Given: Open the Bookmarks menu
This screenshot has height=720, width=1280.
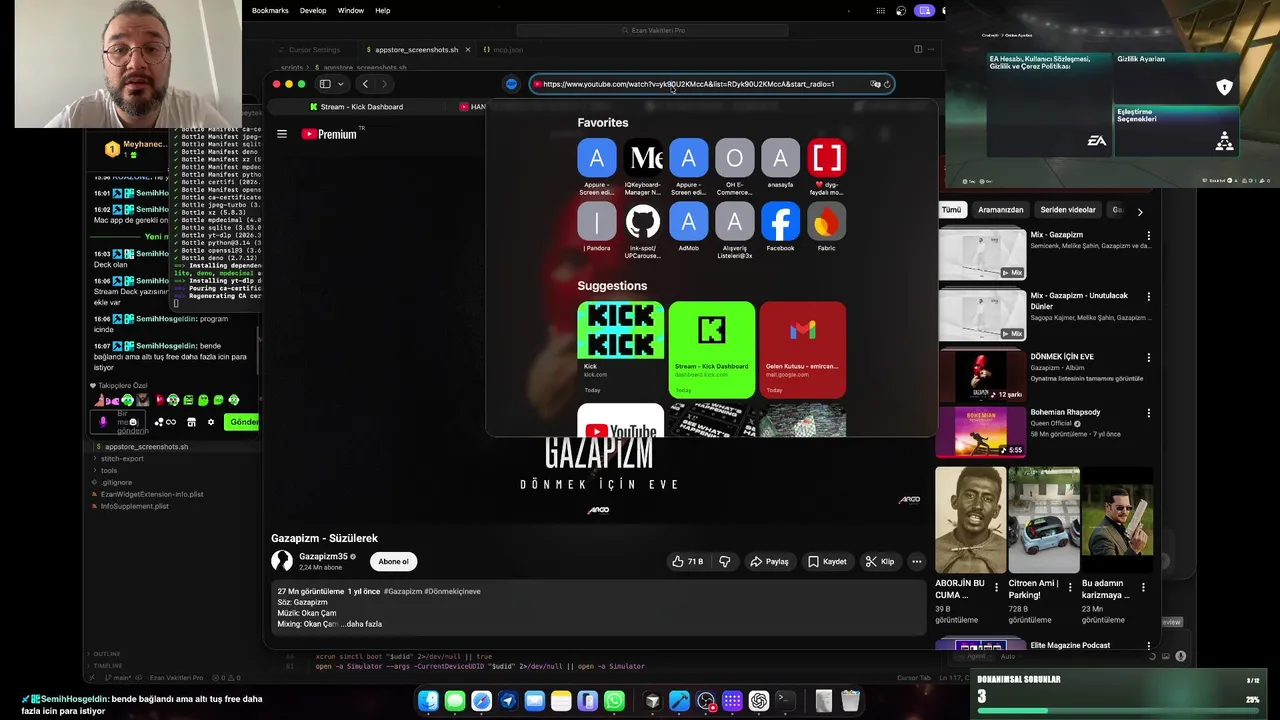Looking at the screenshot, I should tap(270, 10).
